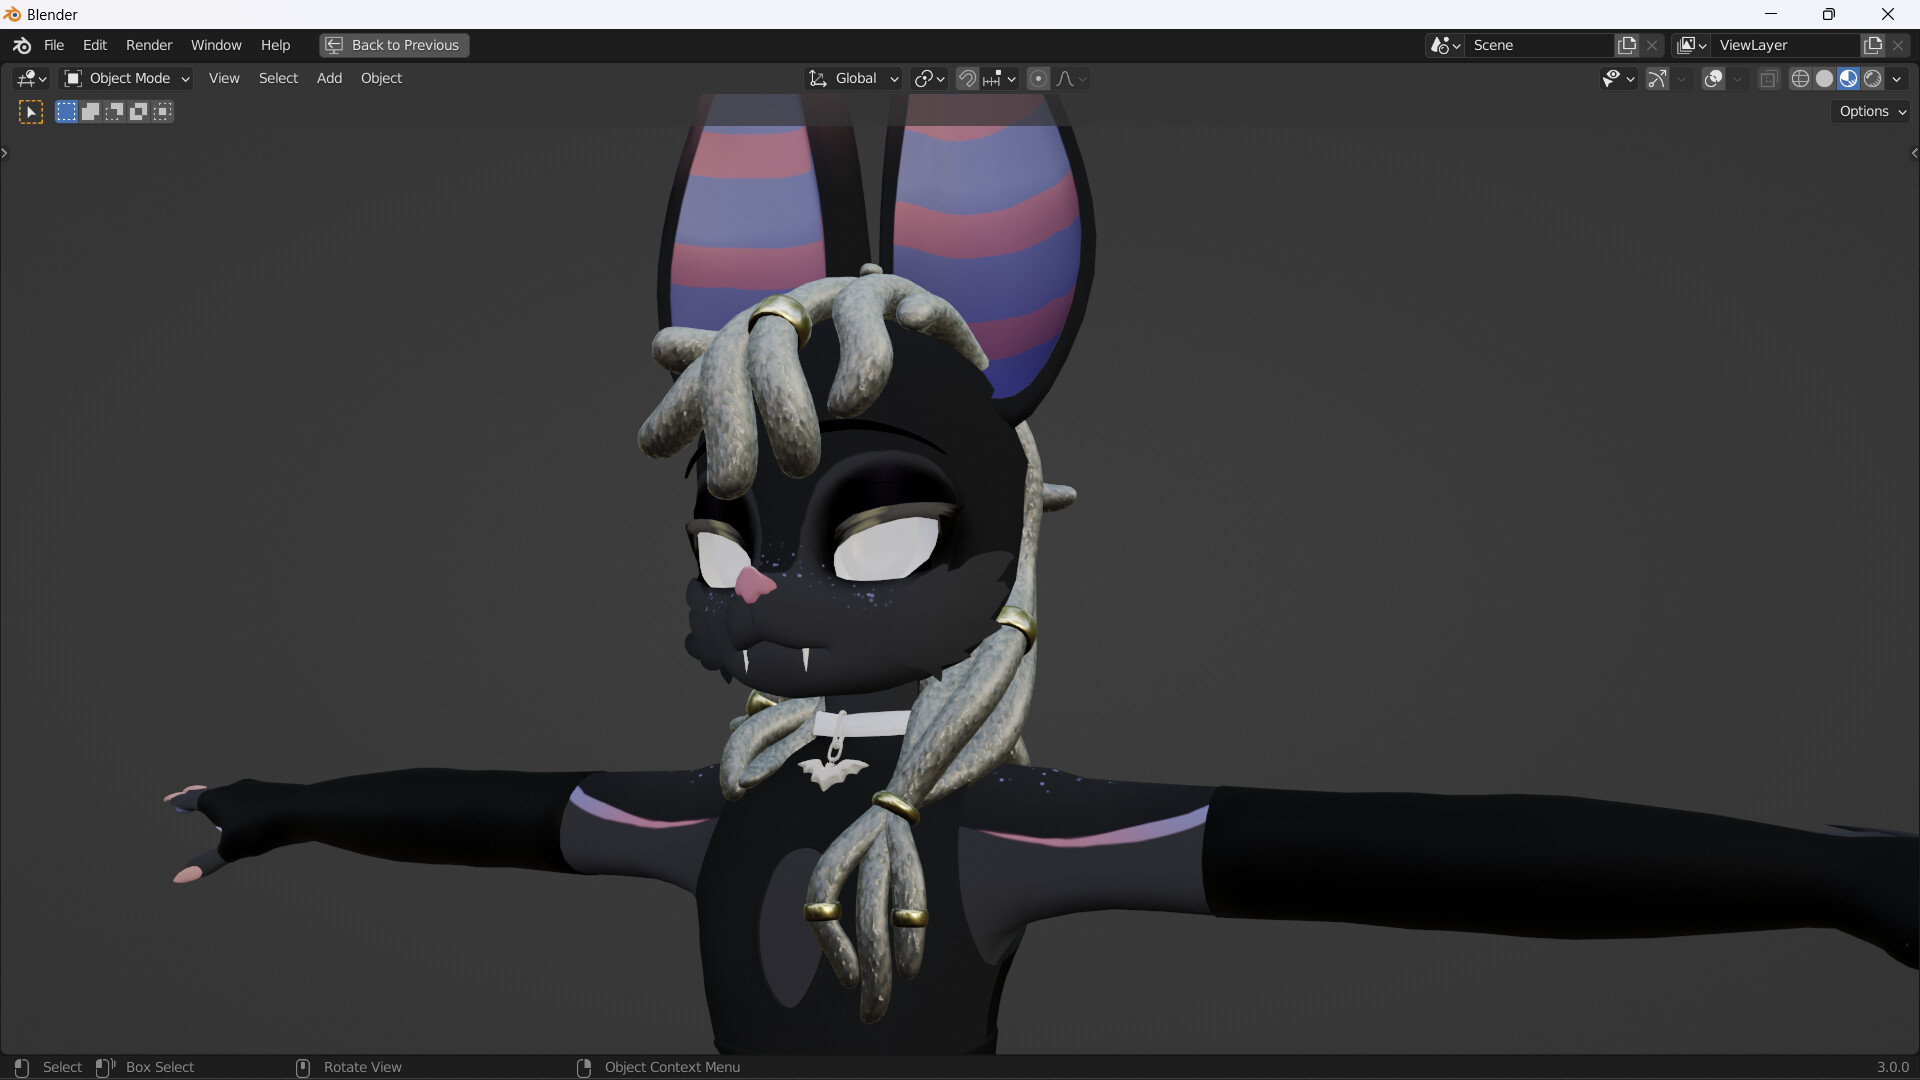Switch to Rendered viewport shading
The height and width of the screenshot is (1080, 1920).
[x=1873, y=78]
